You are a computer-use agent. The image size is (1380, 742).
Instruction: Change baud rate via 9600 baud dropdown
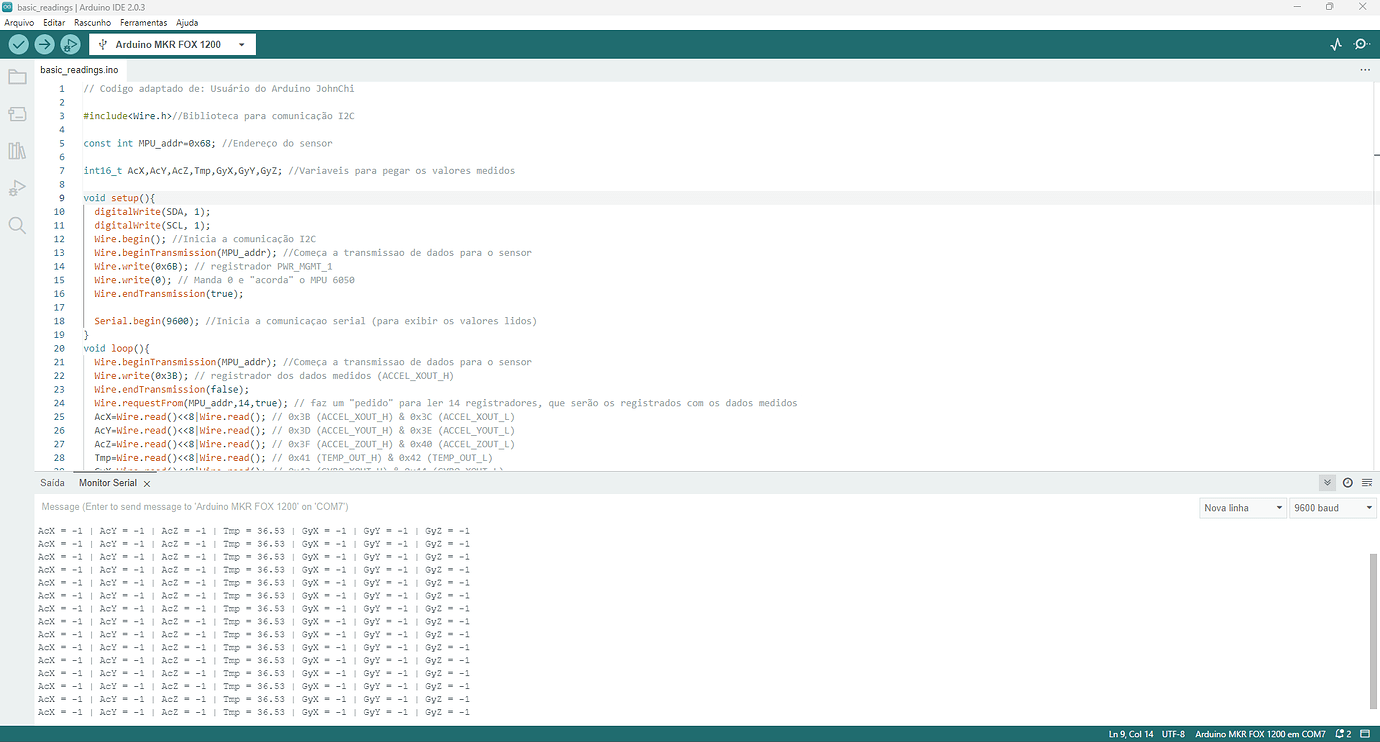point(1332,507)
